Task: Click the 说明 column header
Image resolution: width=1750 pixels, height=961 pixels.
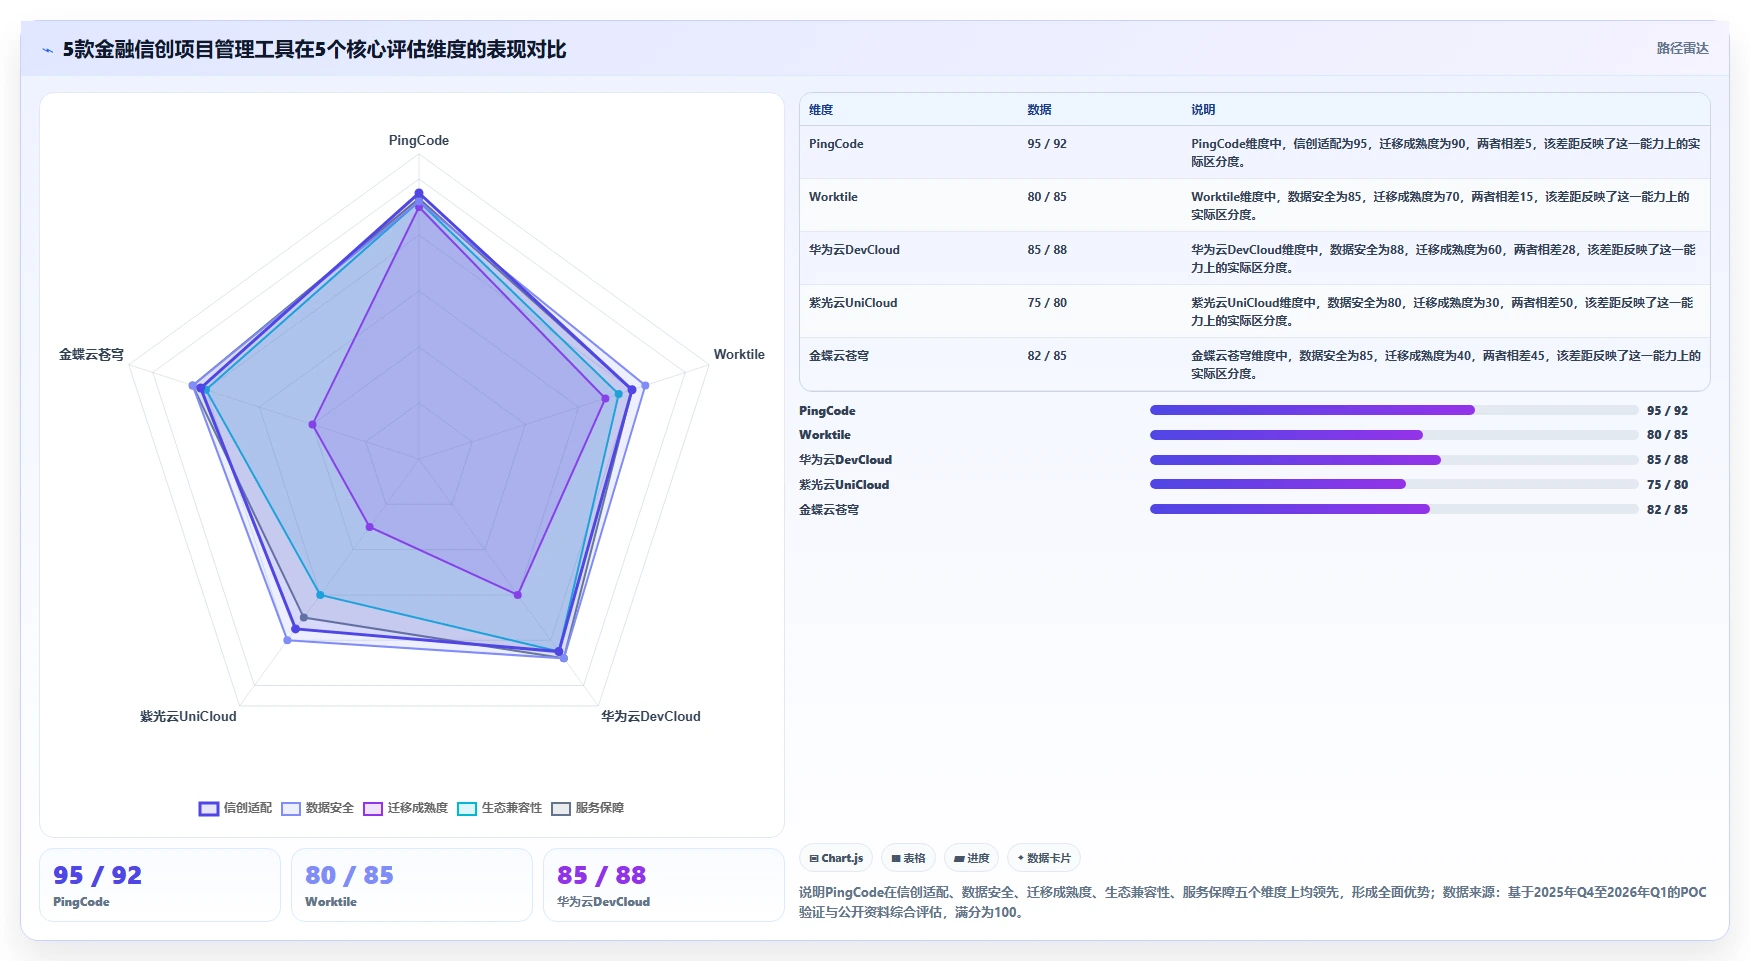Action: click(x=1203, y=110)
